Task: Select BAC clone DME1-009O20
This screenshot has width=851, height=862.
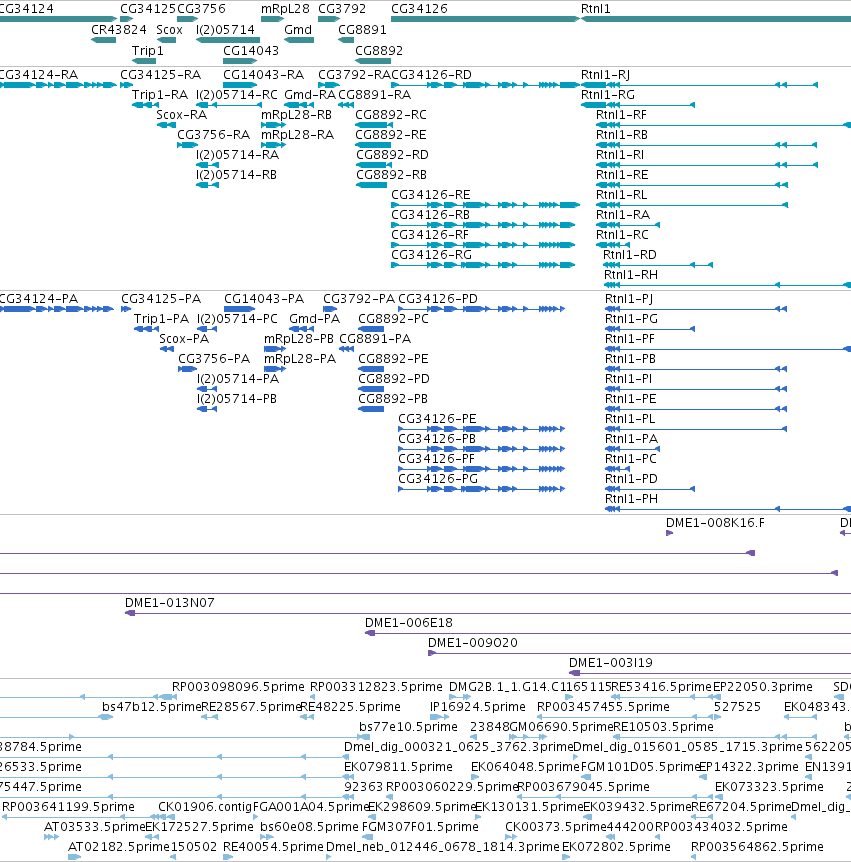Action: click(473, 643)
